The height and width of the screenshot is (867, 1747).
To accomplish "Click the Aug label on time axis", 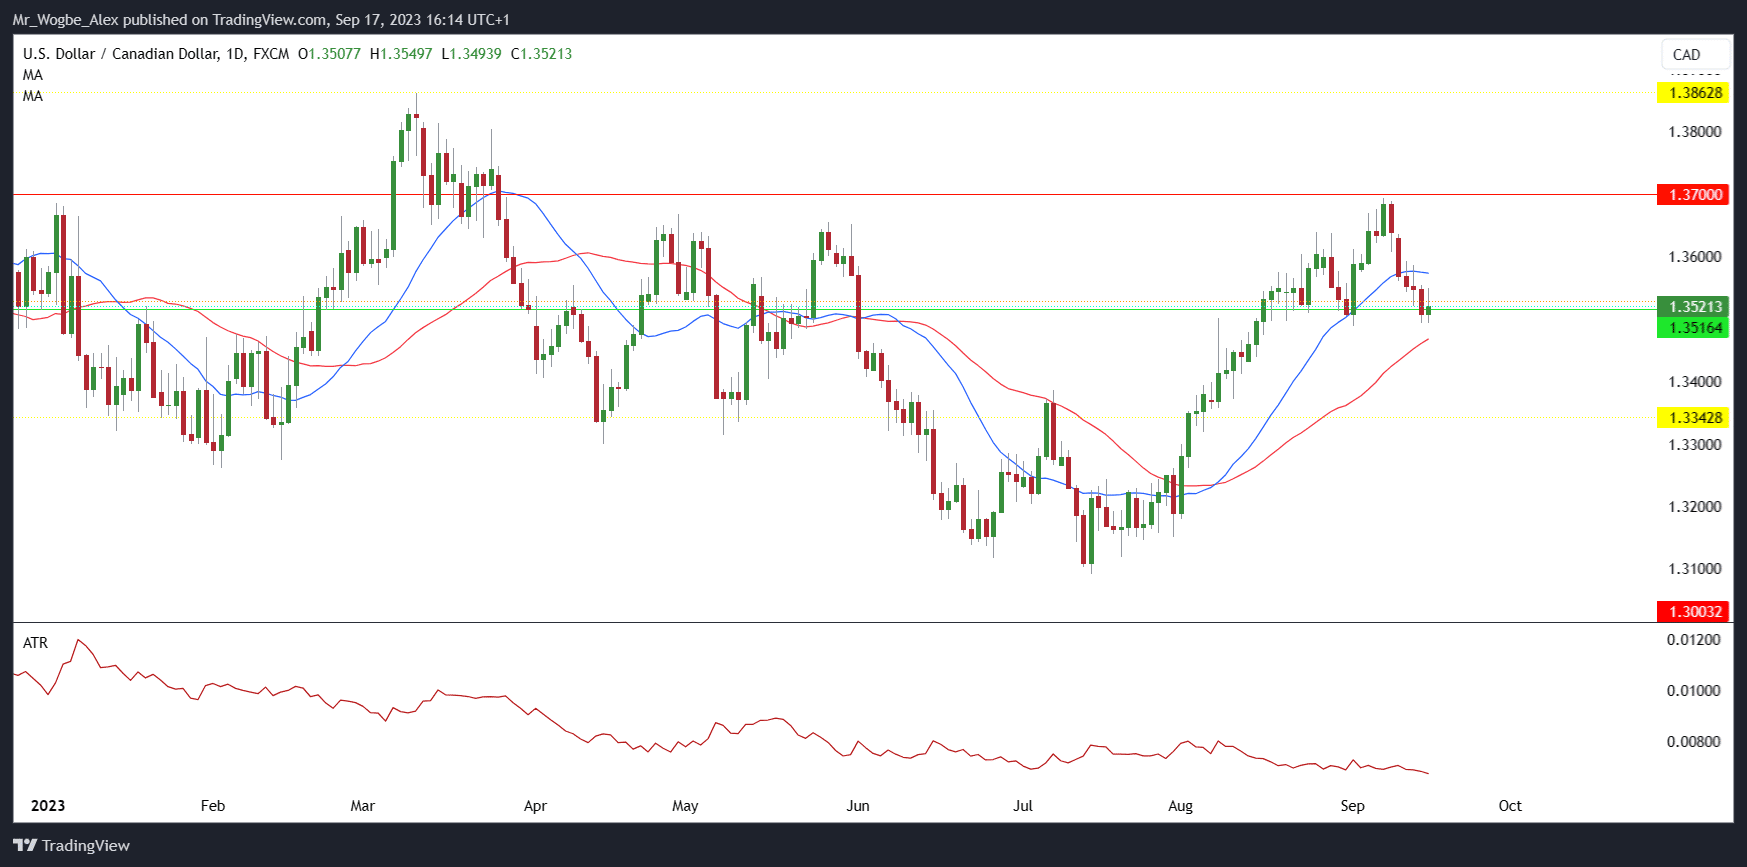I will [1181, 806].
